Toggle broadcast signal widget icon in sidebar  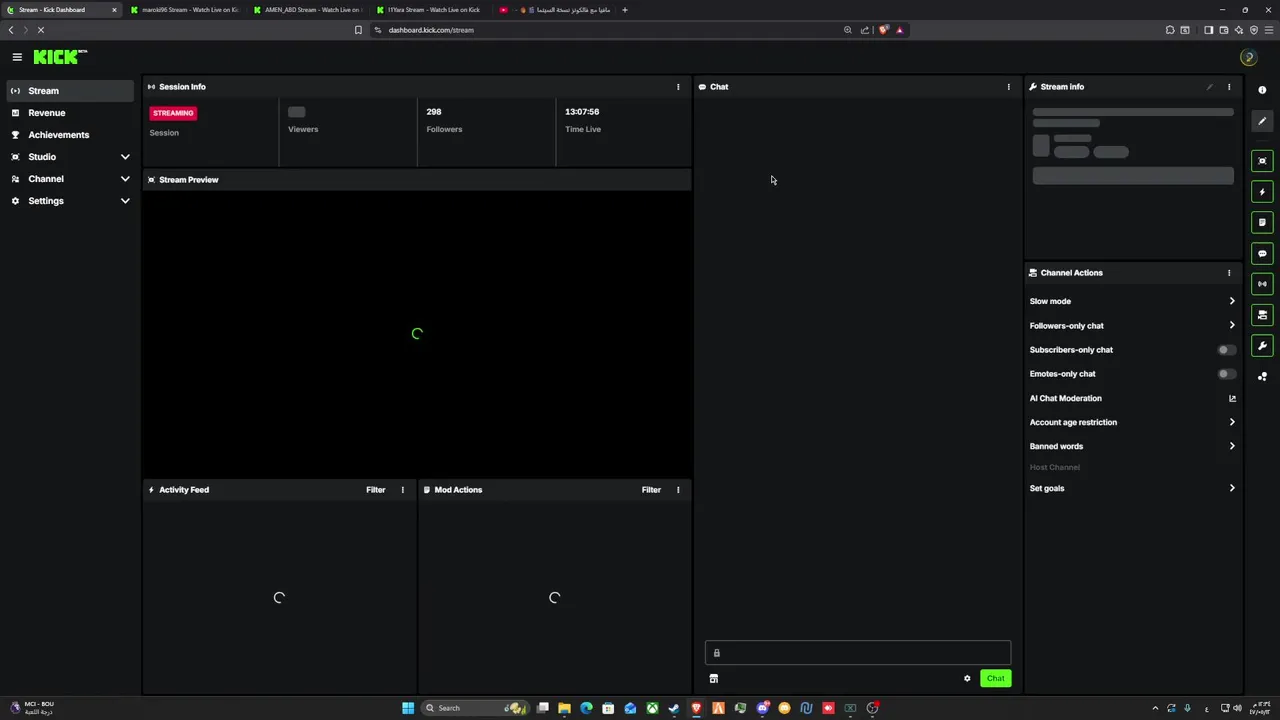click(x=1262, y=284)
